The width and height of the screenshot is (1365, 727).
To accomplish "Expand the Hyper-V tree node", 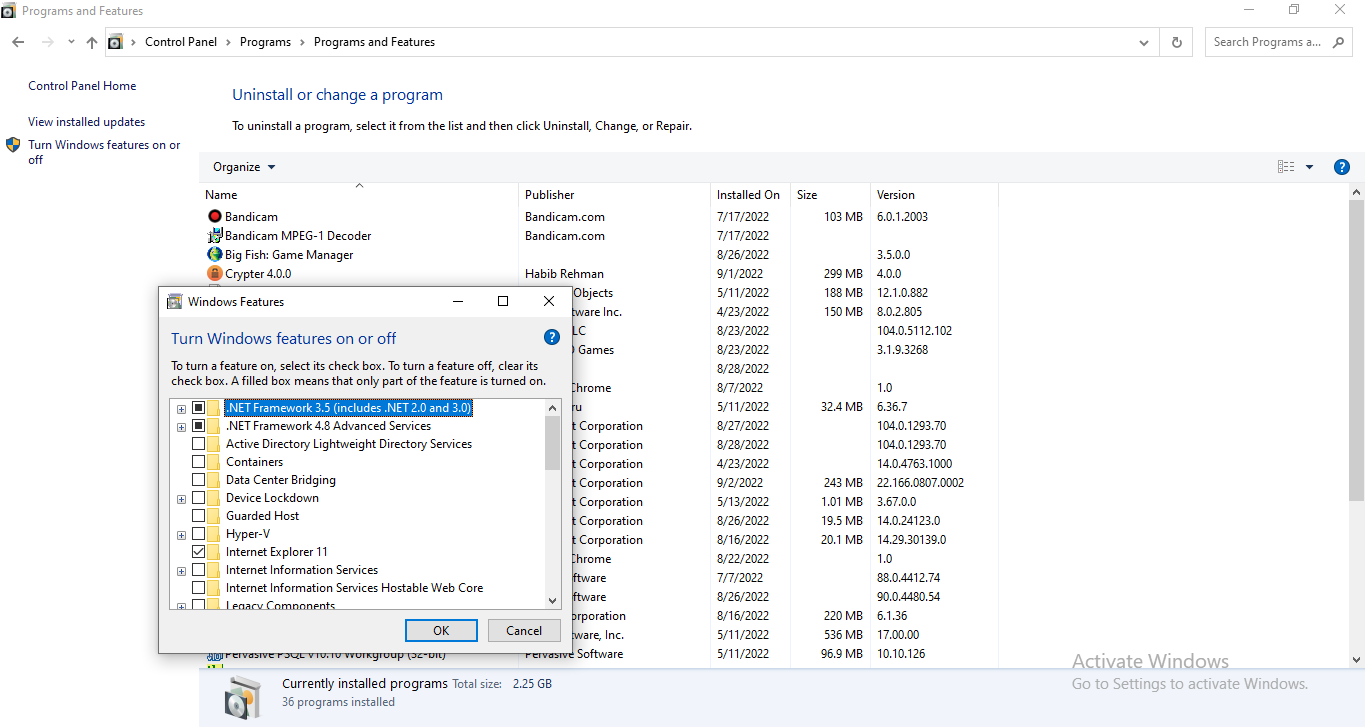I will (181, 535).
